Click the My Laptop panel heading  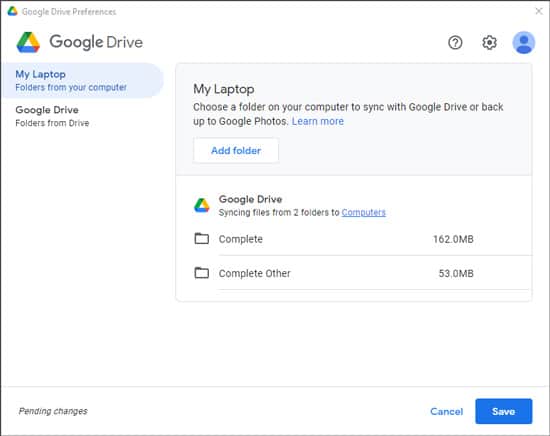click(224, 89)
